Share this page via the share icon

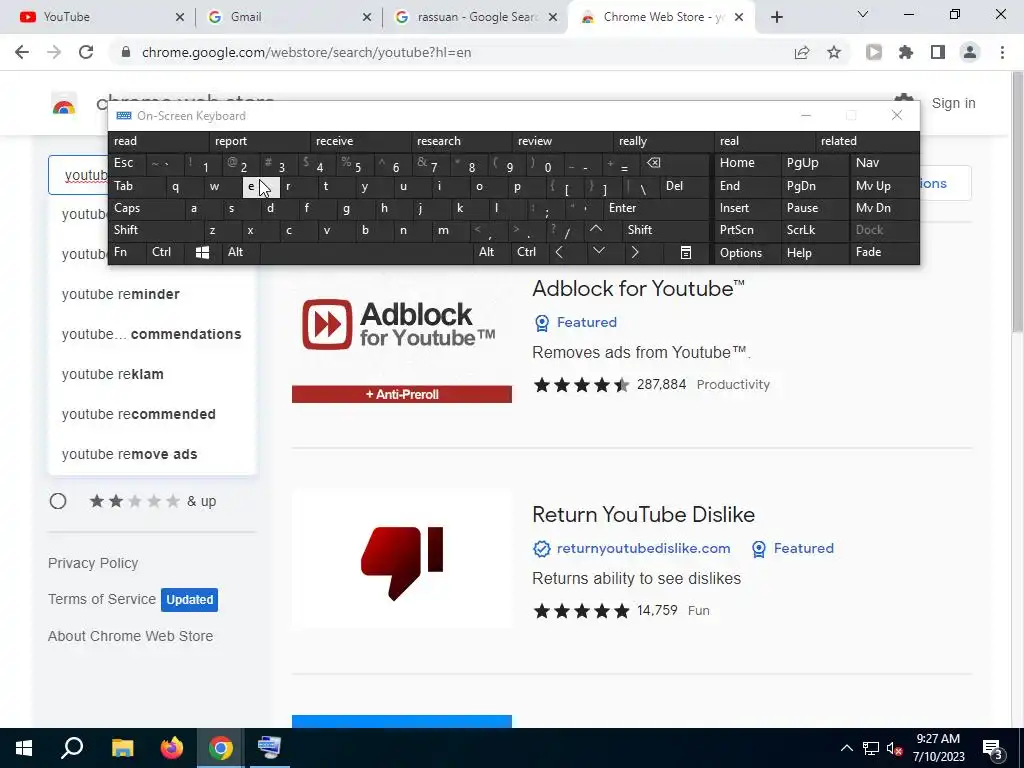click(x=802, y=52)
